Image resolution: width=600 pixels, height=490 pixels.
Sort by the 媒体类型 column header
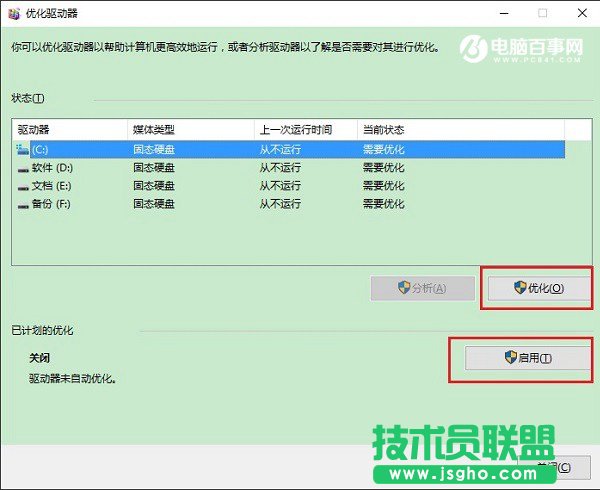pyautogui.click(x=191, y=130)
